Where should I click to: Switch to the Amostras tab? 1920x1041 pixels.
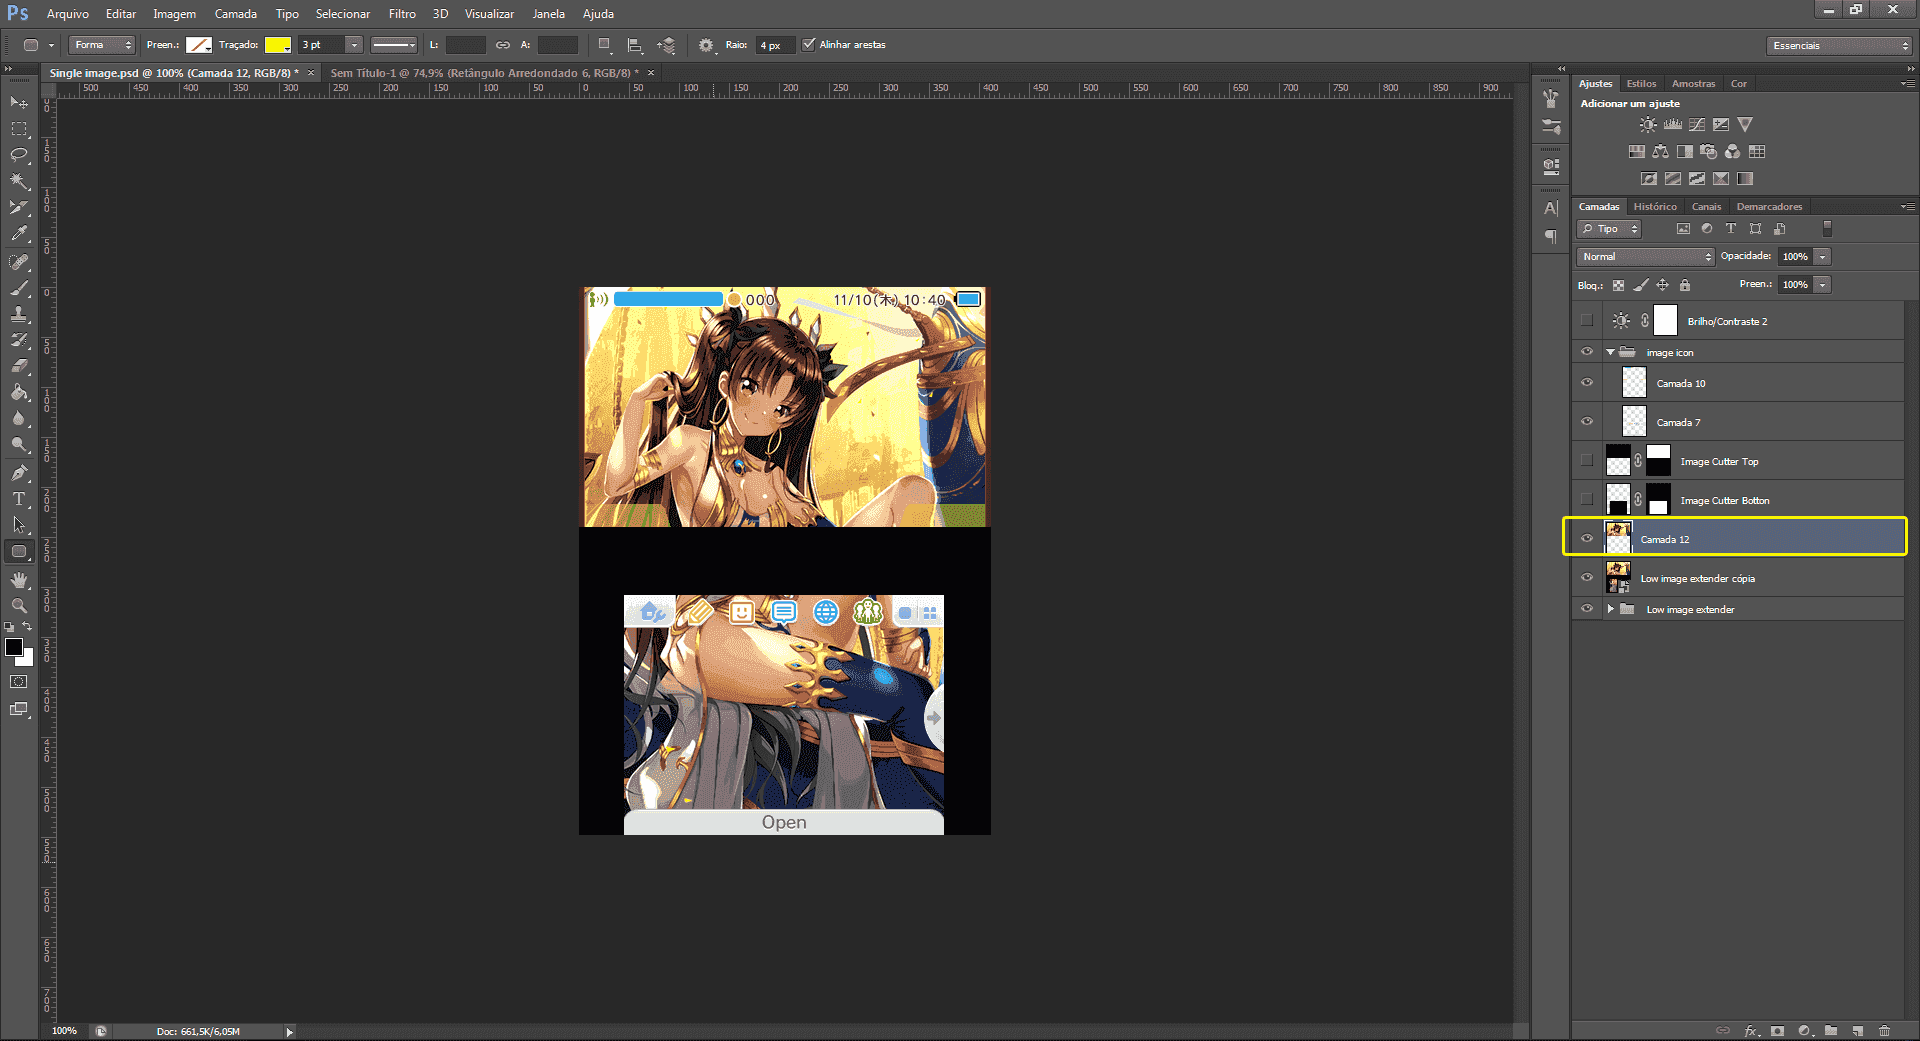1693,84
